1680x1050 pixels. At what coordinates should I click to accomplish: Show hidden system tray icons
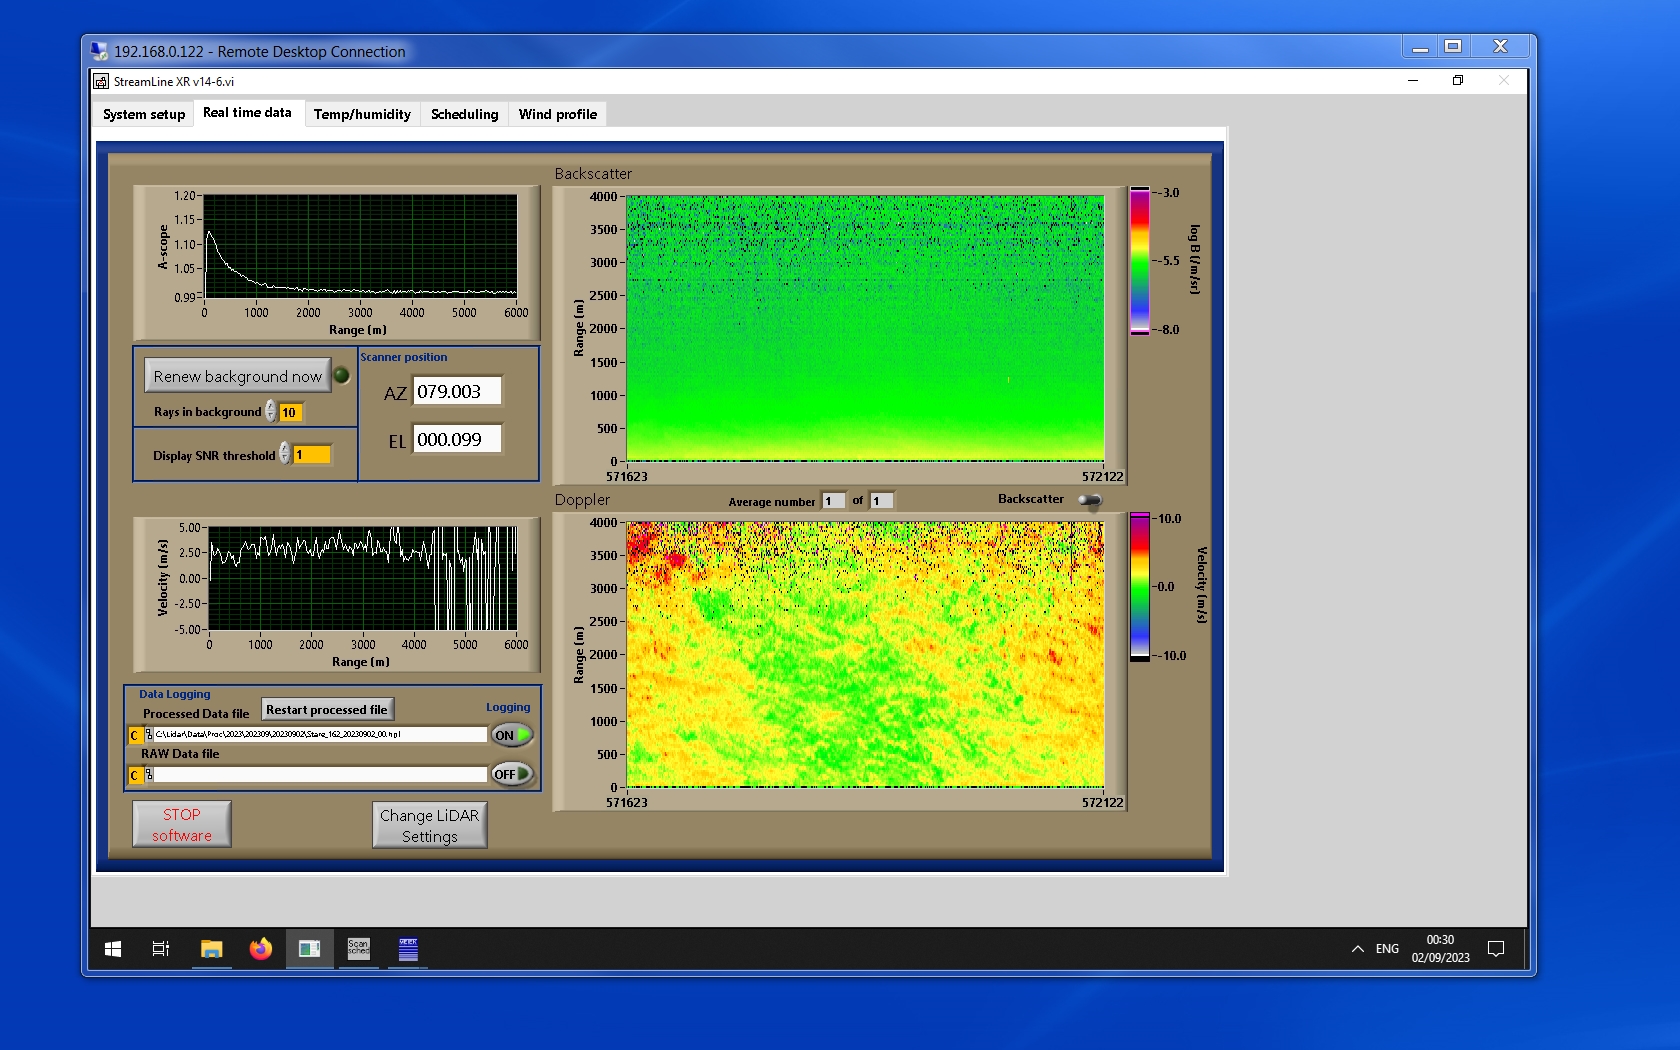coord(1357,949)
